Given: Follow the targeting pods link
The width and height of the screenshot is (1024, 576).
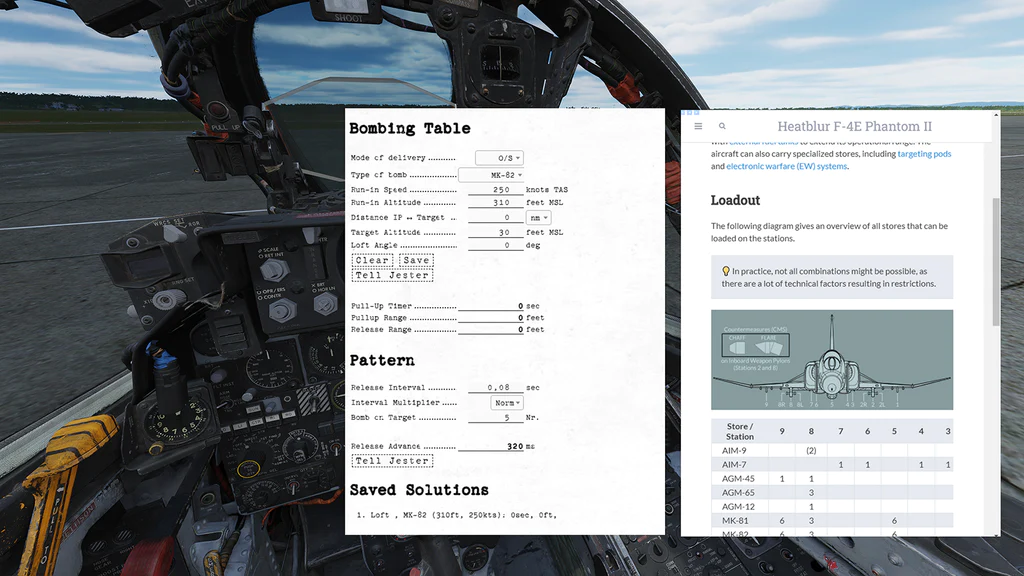Looking at the screenshot, I should [924, 154].
